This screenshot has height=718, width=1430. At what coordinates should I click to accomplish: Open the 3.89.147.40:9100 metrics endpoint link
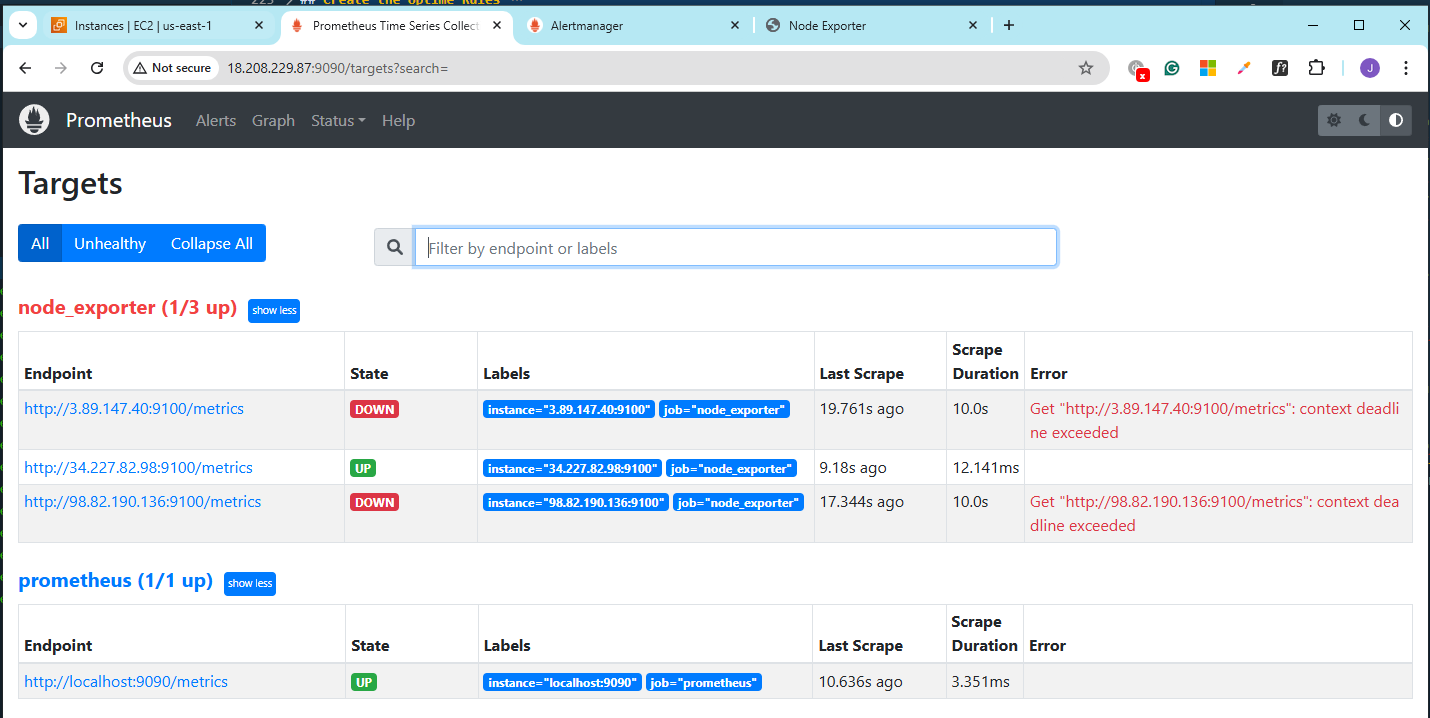[134, 408]
